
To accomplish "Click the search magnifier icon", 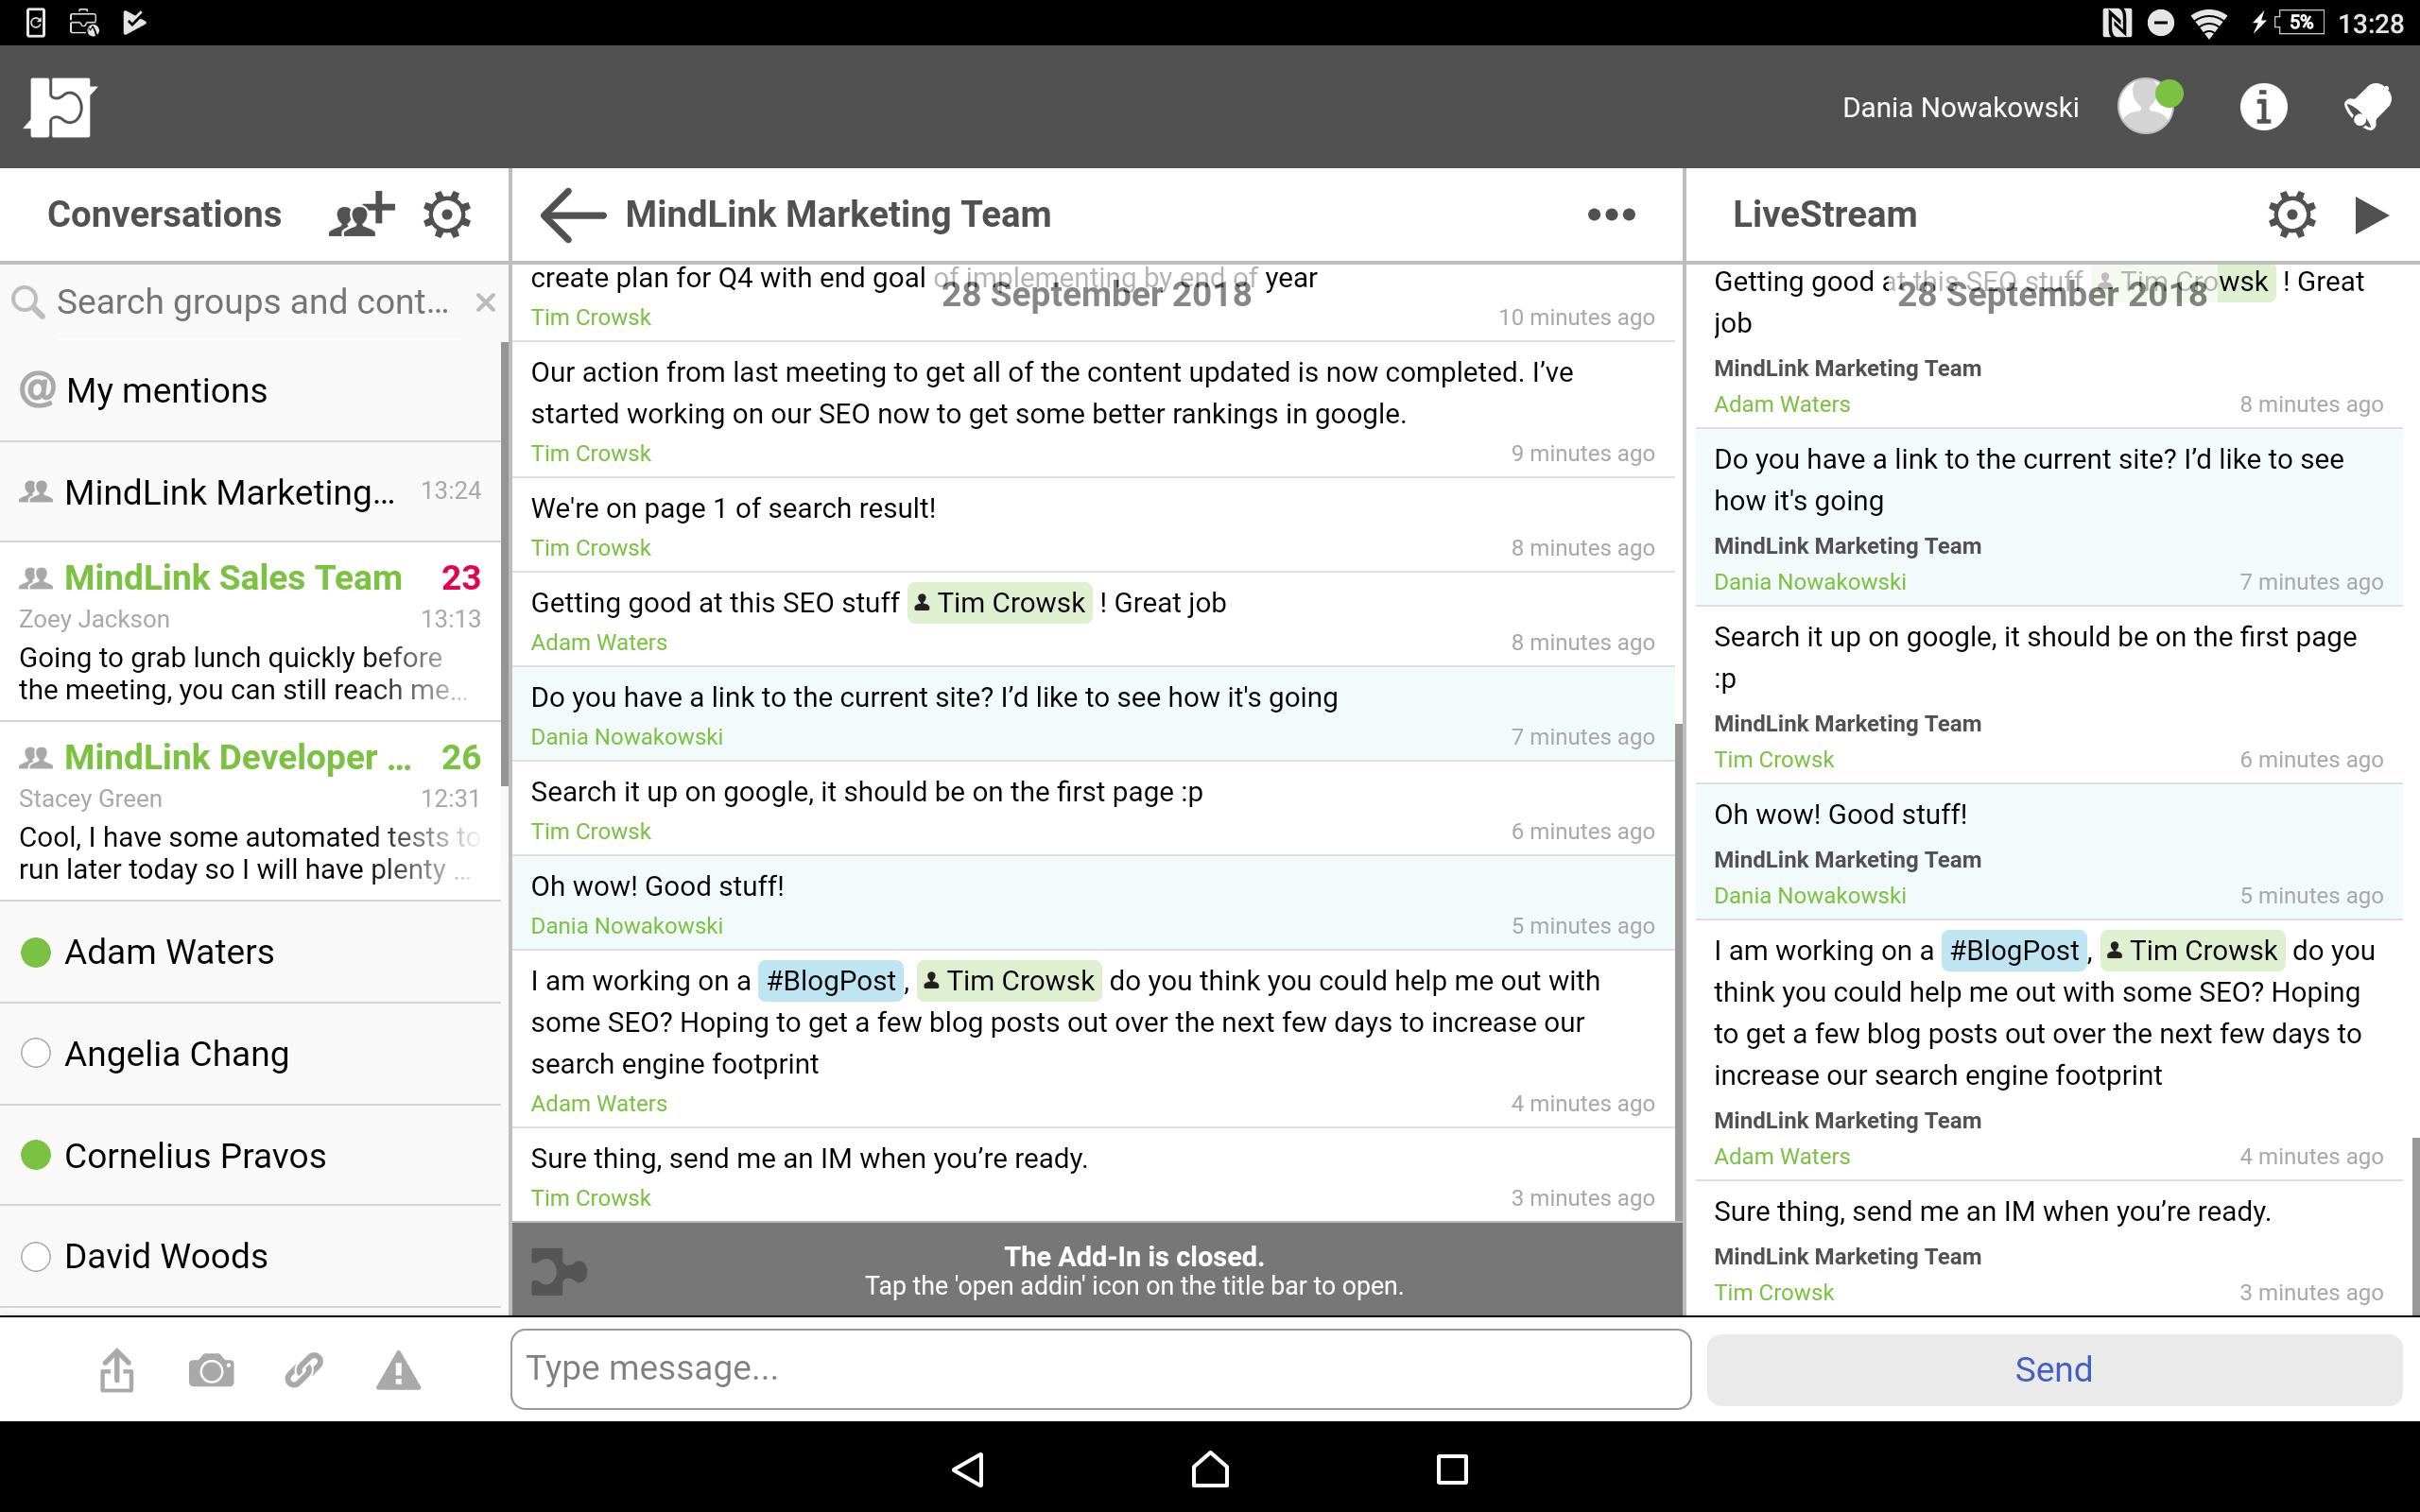I will 28,302.
